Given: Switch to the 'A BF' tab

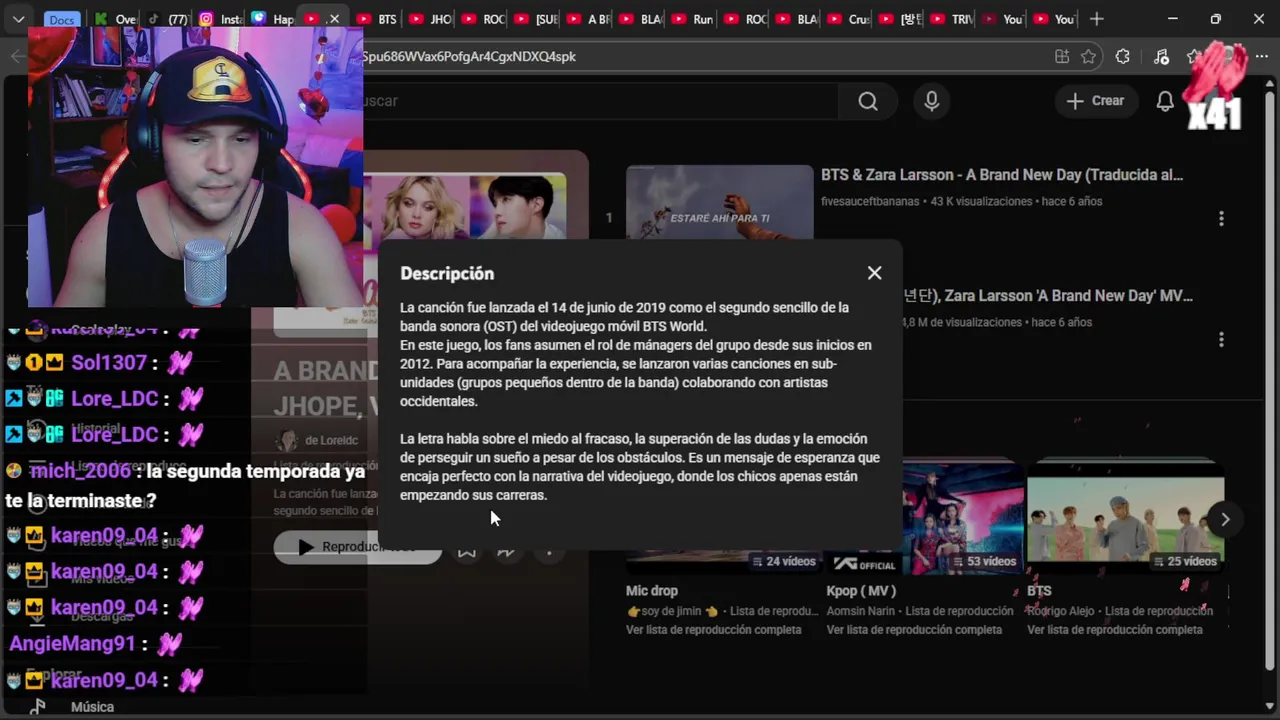Looking at the screenshot, I should pyautogui.click(x=586, y=19).
